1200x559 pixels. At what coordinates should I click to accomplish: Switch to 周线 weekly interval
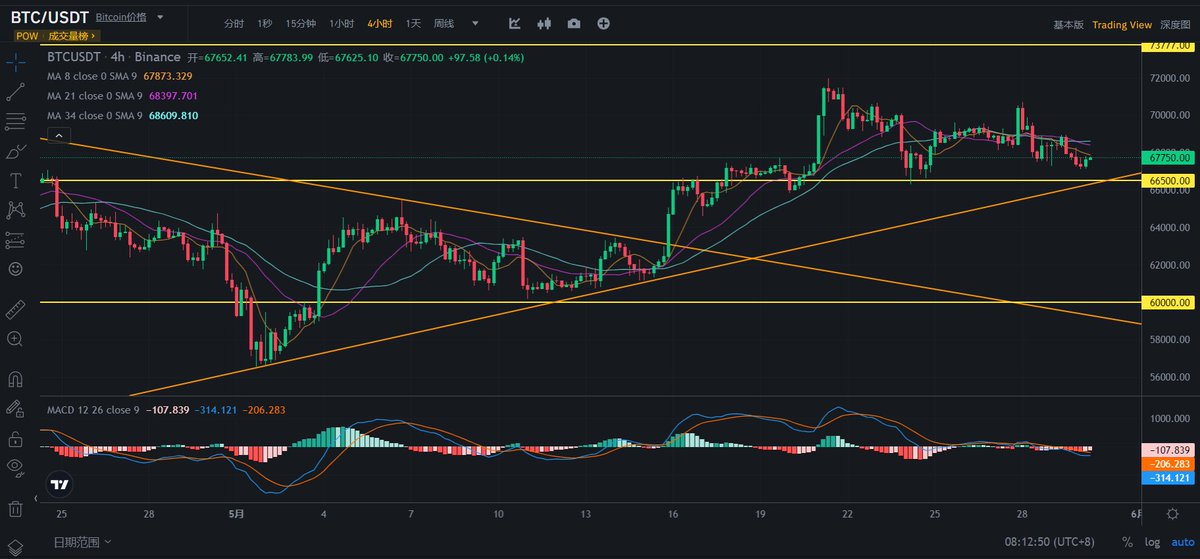[443, 23]
